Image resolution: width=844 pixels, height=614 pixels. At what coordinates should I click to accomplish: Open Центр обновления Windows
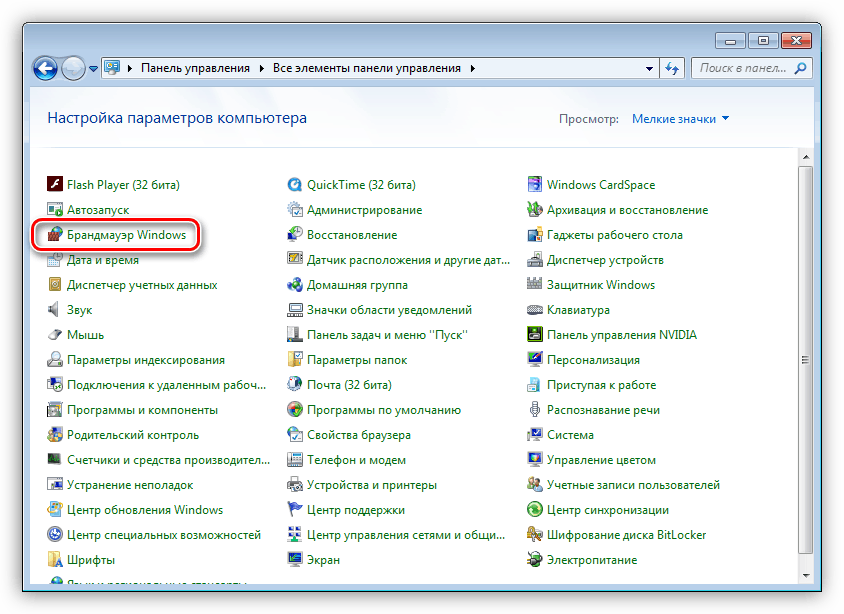136,509
